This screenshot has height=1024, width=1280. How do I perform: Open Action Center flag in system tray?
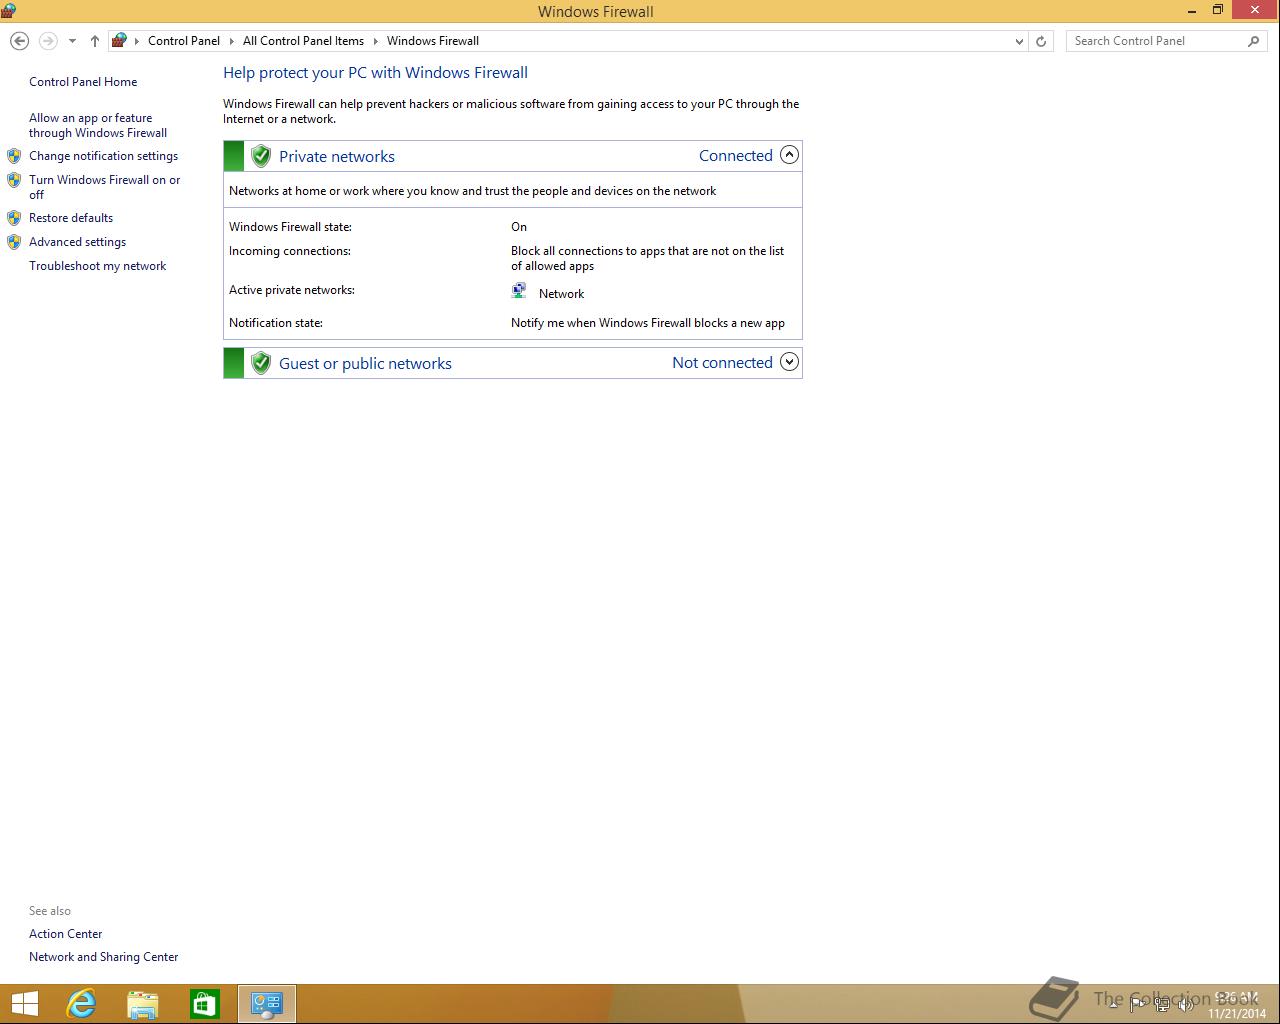point(1138,1005)
